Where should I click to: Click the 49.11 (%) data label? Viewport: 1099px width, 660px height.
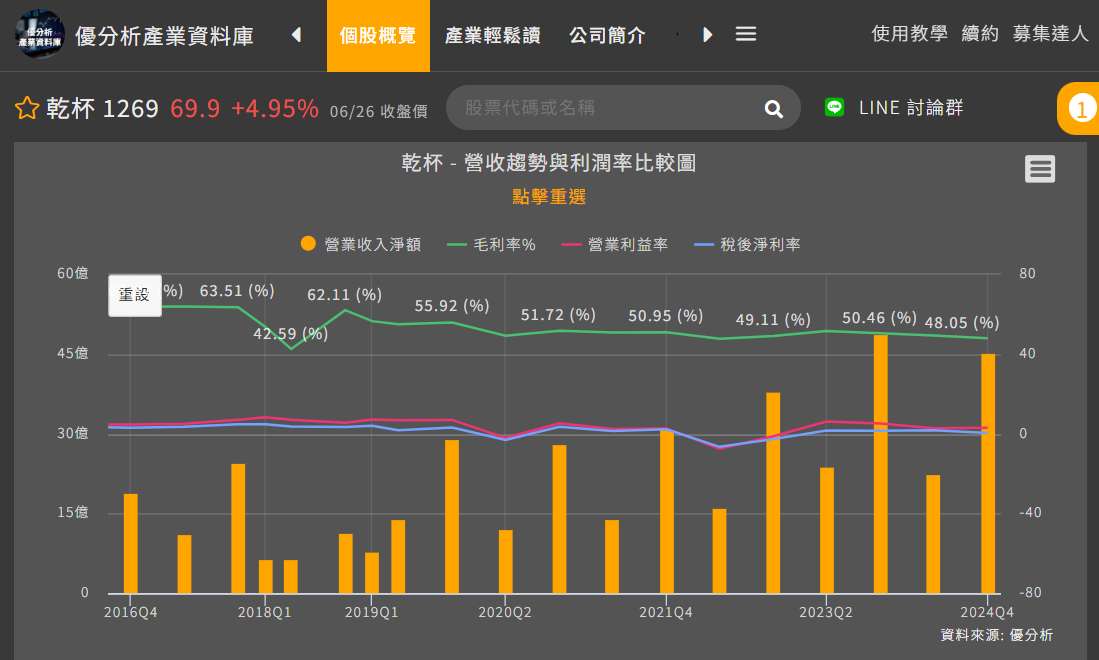click(x=773, y=320)
